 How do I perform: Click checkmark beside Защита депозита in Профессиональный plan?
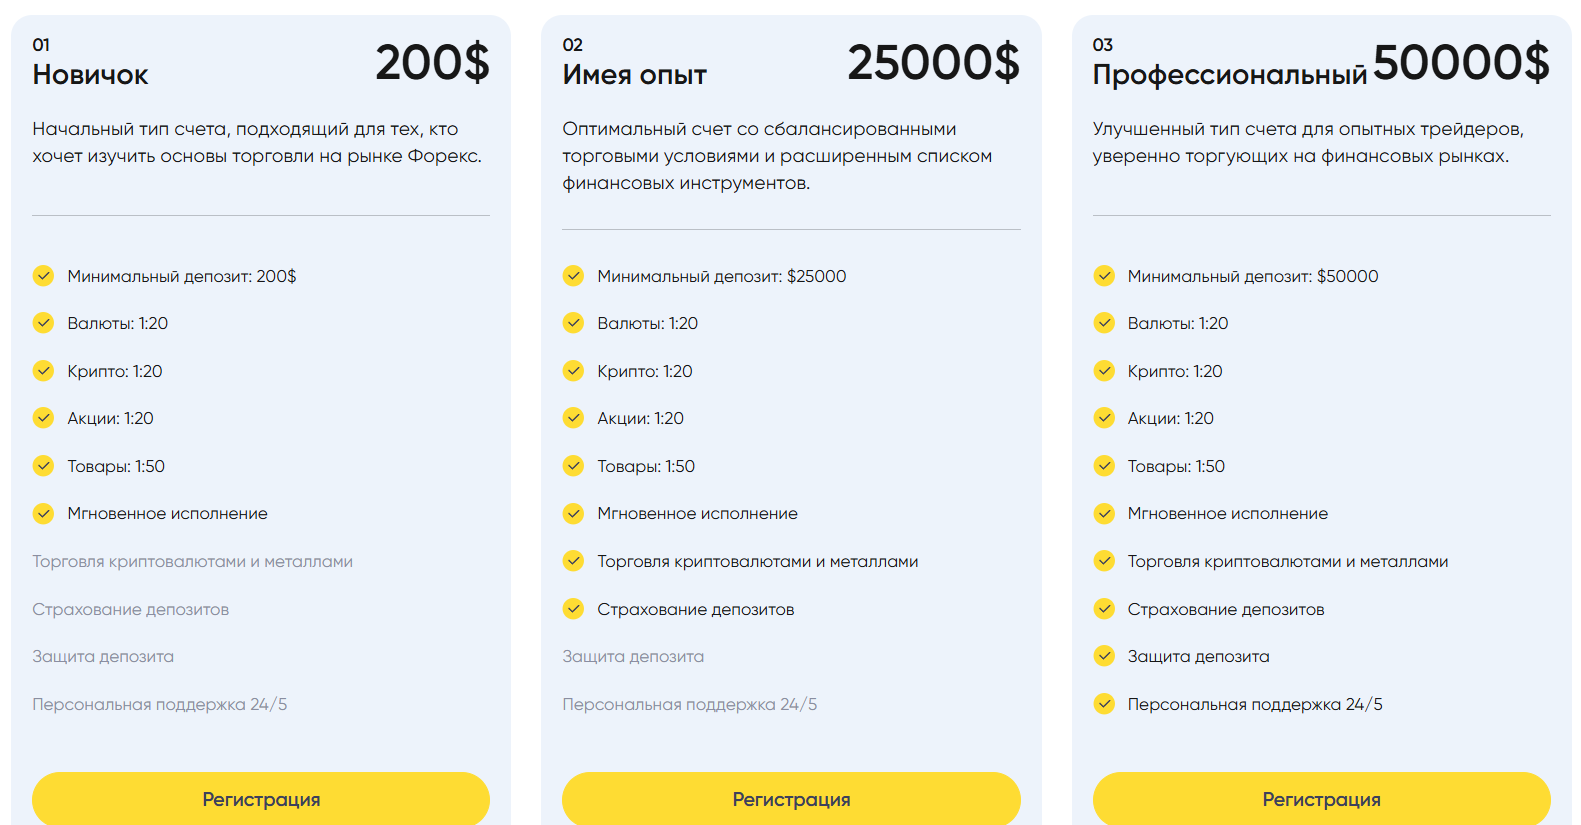click(x=1104, y=655)
